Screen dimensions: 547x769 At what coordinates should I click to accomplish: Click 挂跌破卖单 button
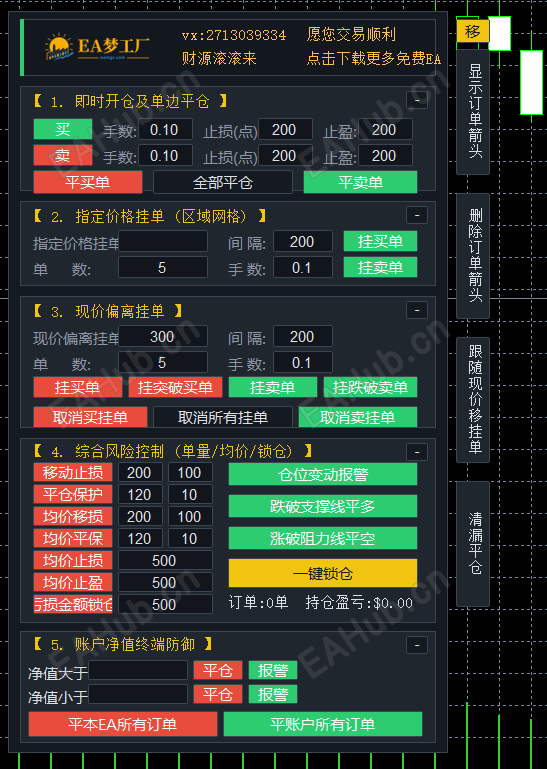(370, 387)
